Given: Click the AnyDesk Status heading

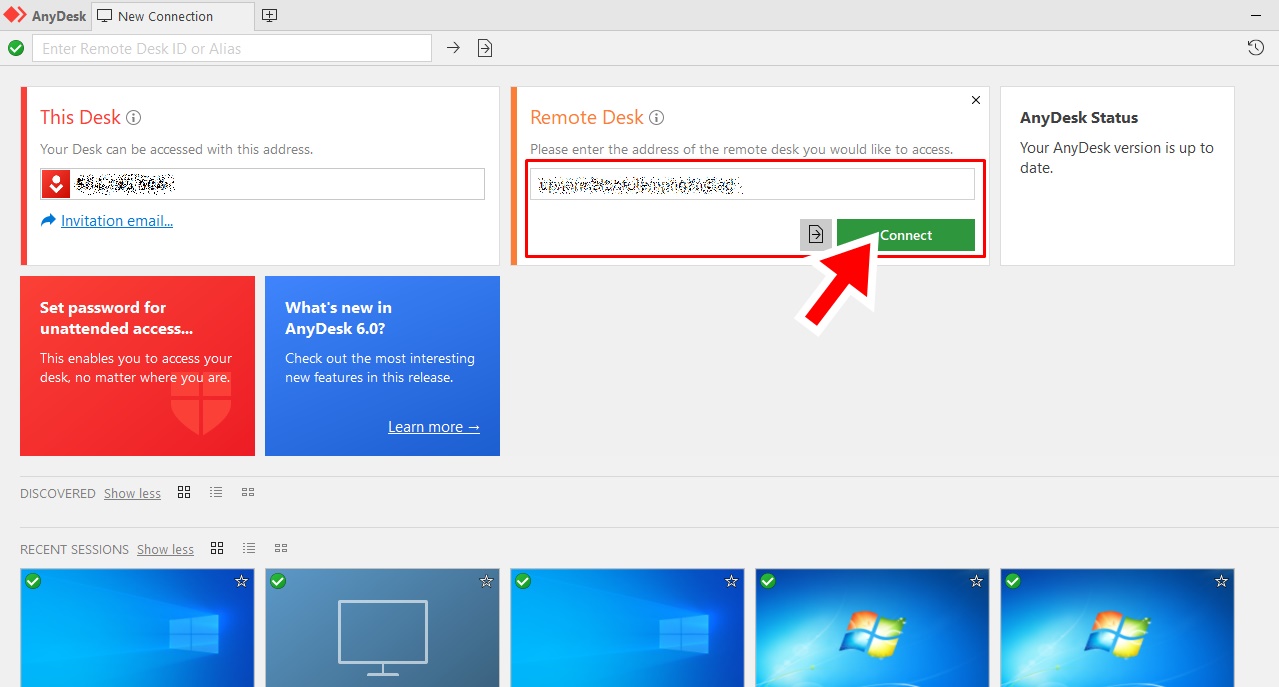Looking at the screenshot, I should coord(1079,117).
